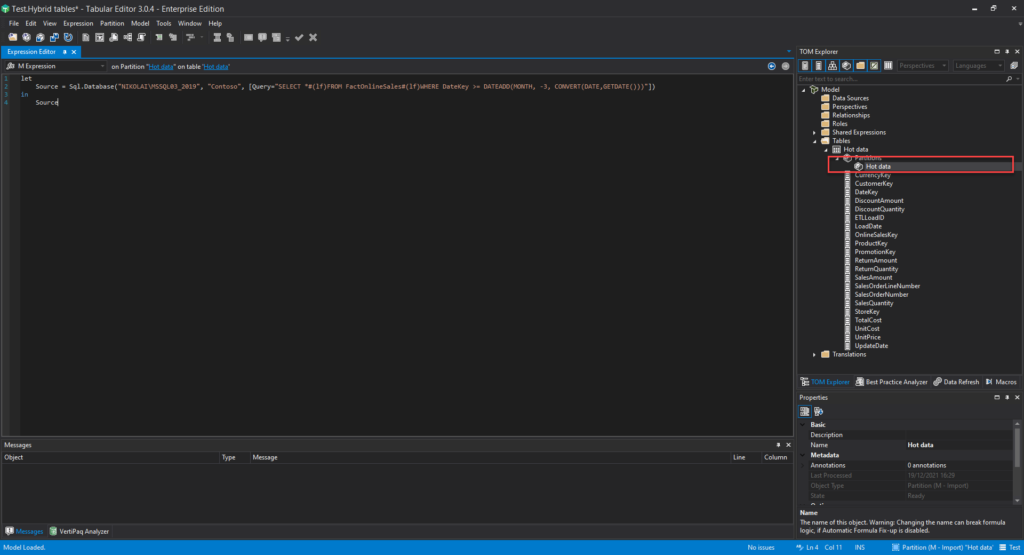Click the alphabetical sort icon in Properties

click(819, 411)
